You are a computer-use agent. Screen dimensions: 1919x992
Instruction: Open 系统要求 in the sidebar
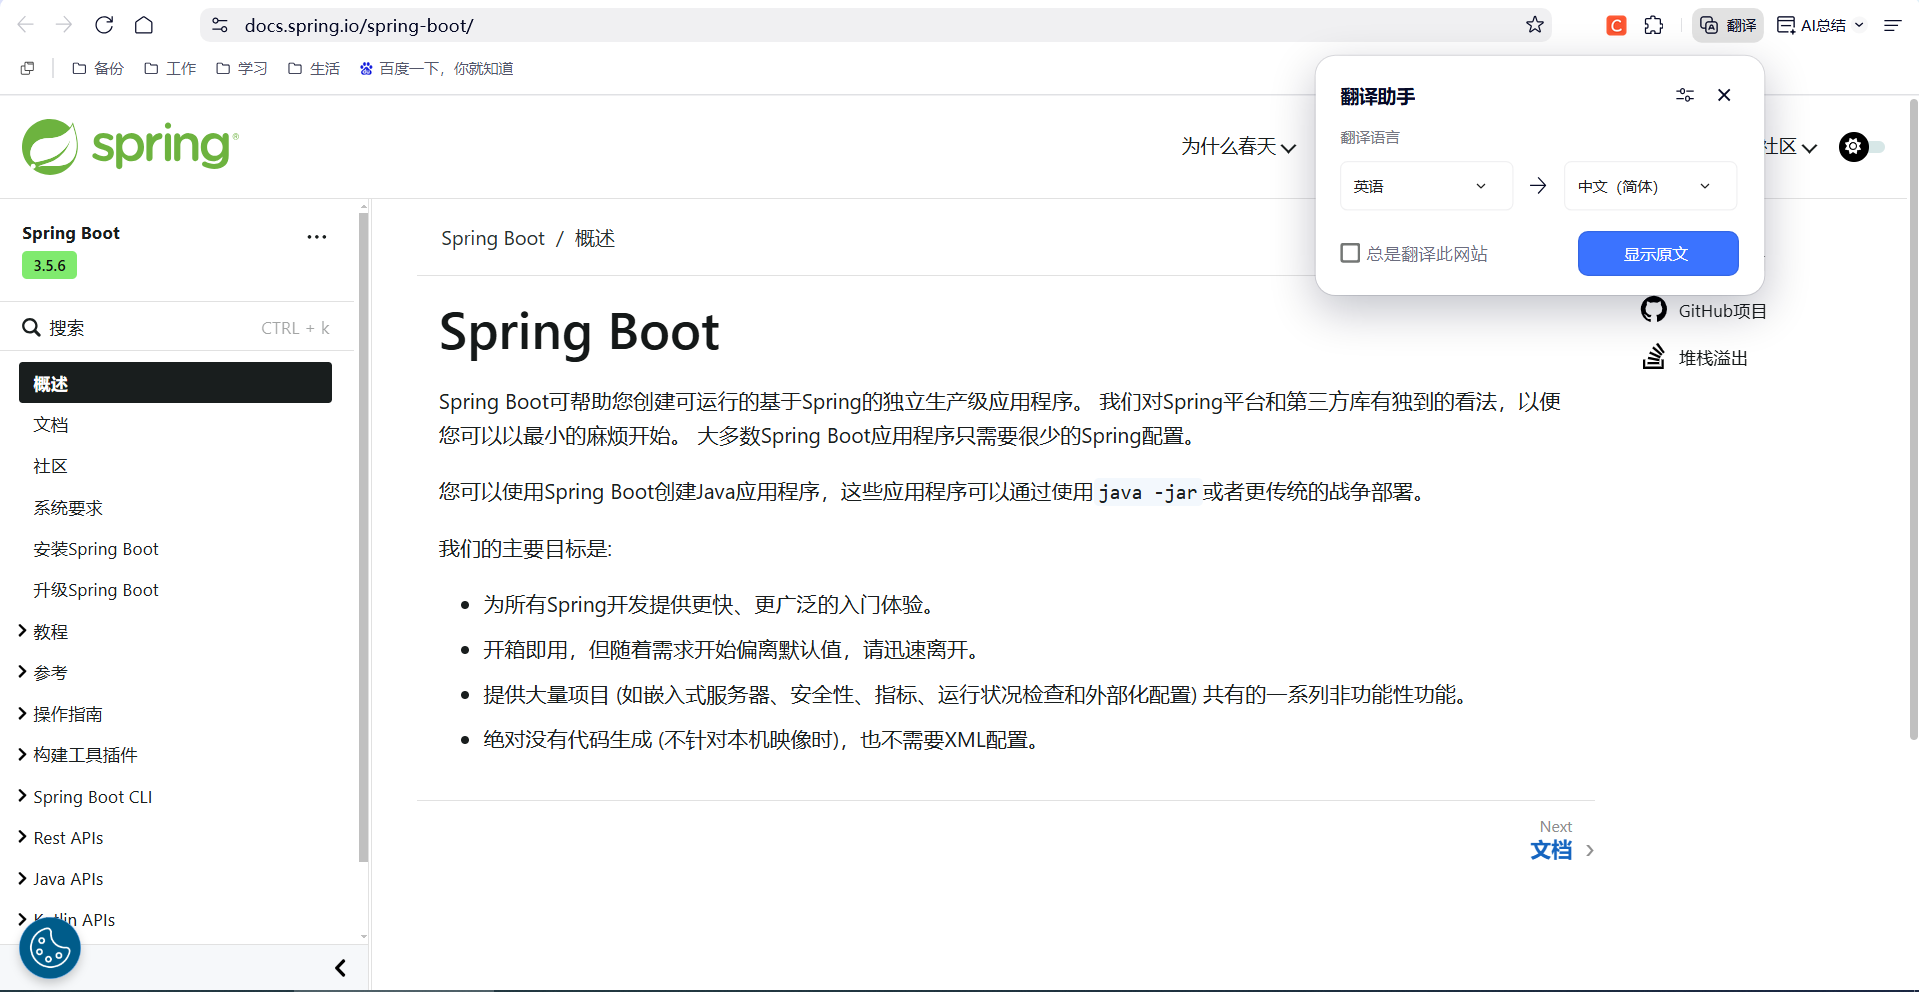tap(68, 508)
